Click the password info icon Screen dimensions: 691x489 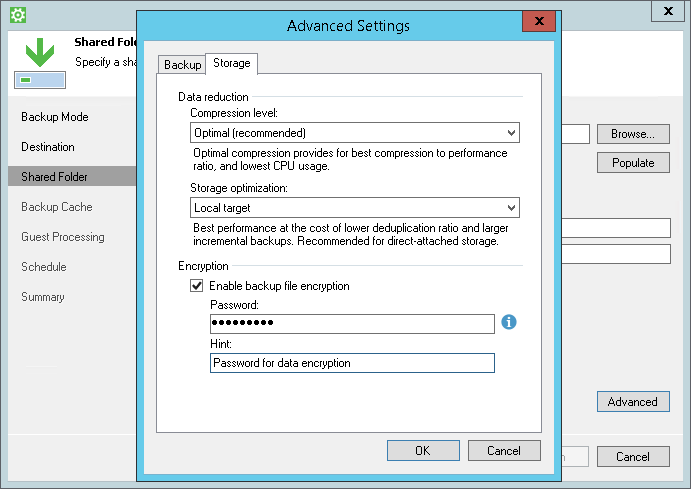pyautogui.click(x=509, y=322)
